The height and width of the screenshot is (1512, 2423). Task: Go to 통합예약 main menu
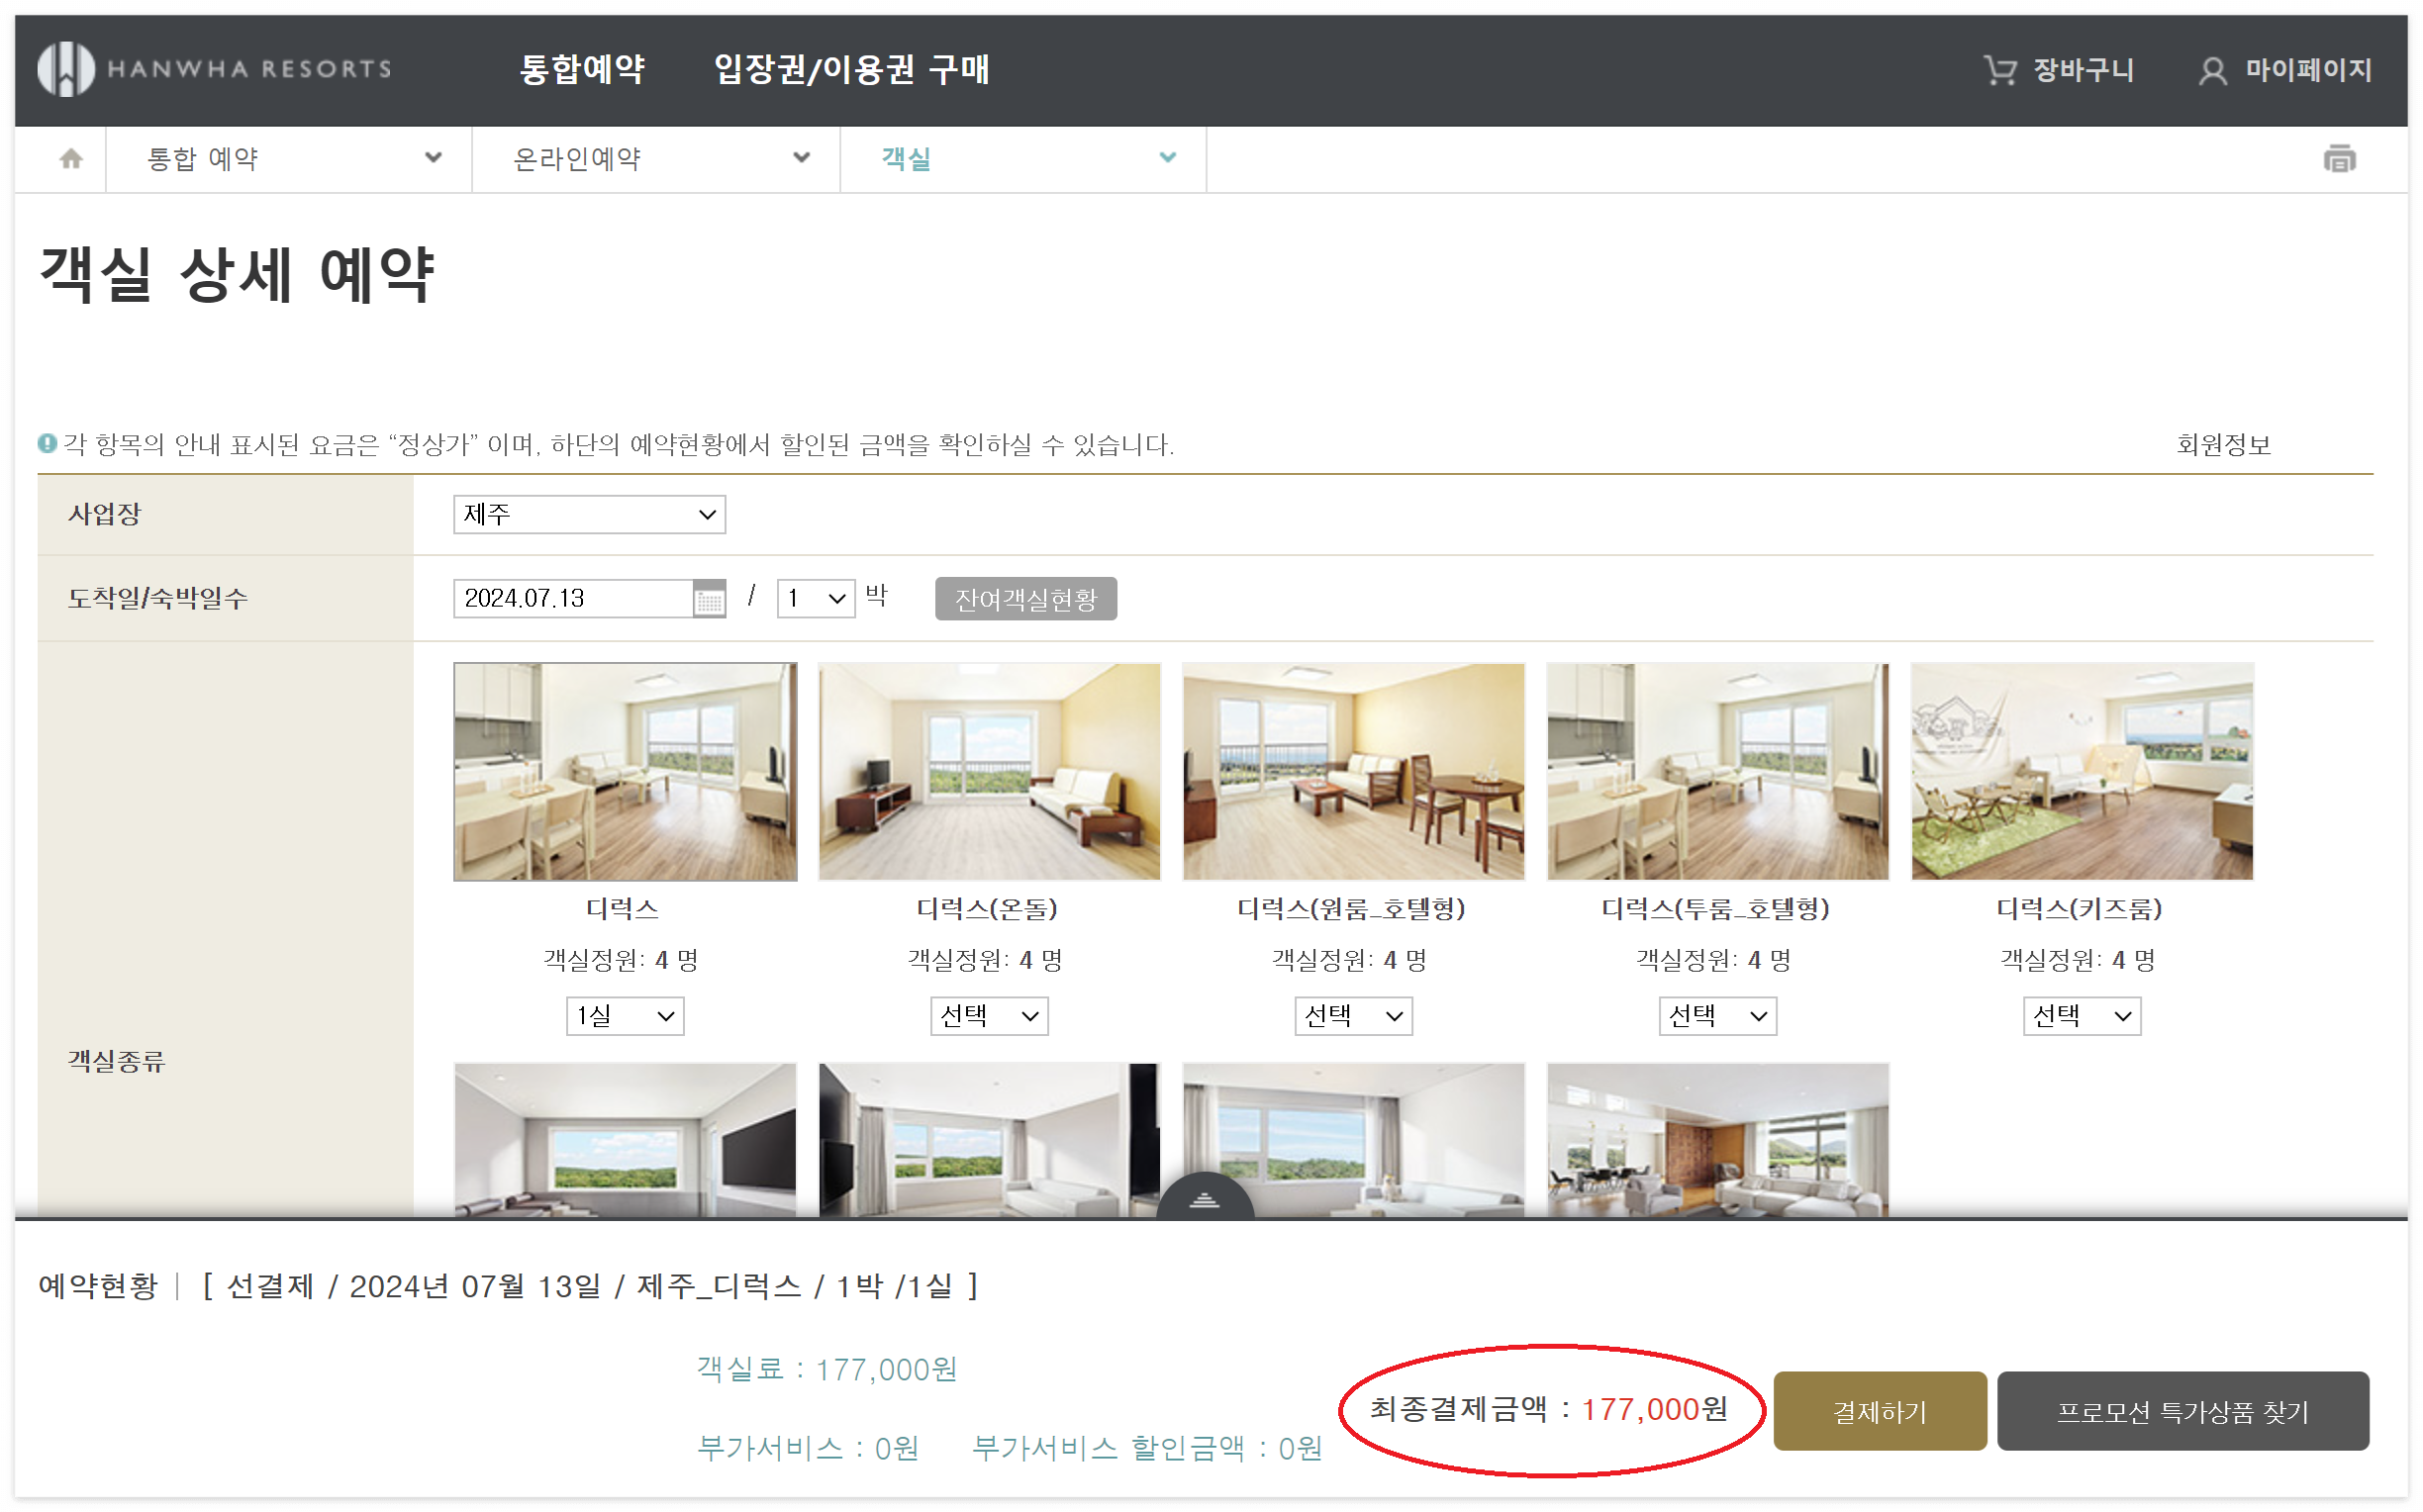tap(582, 69)
